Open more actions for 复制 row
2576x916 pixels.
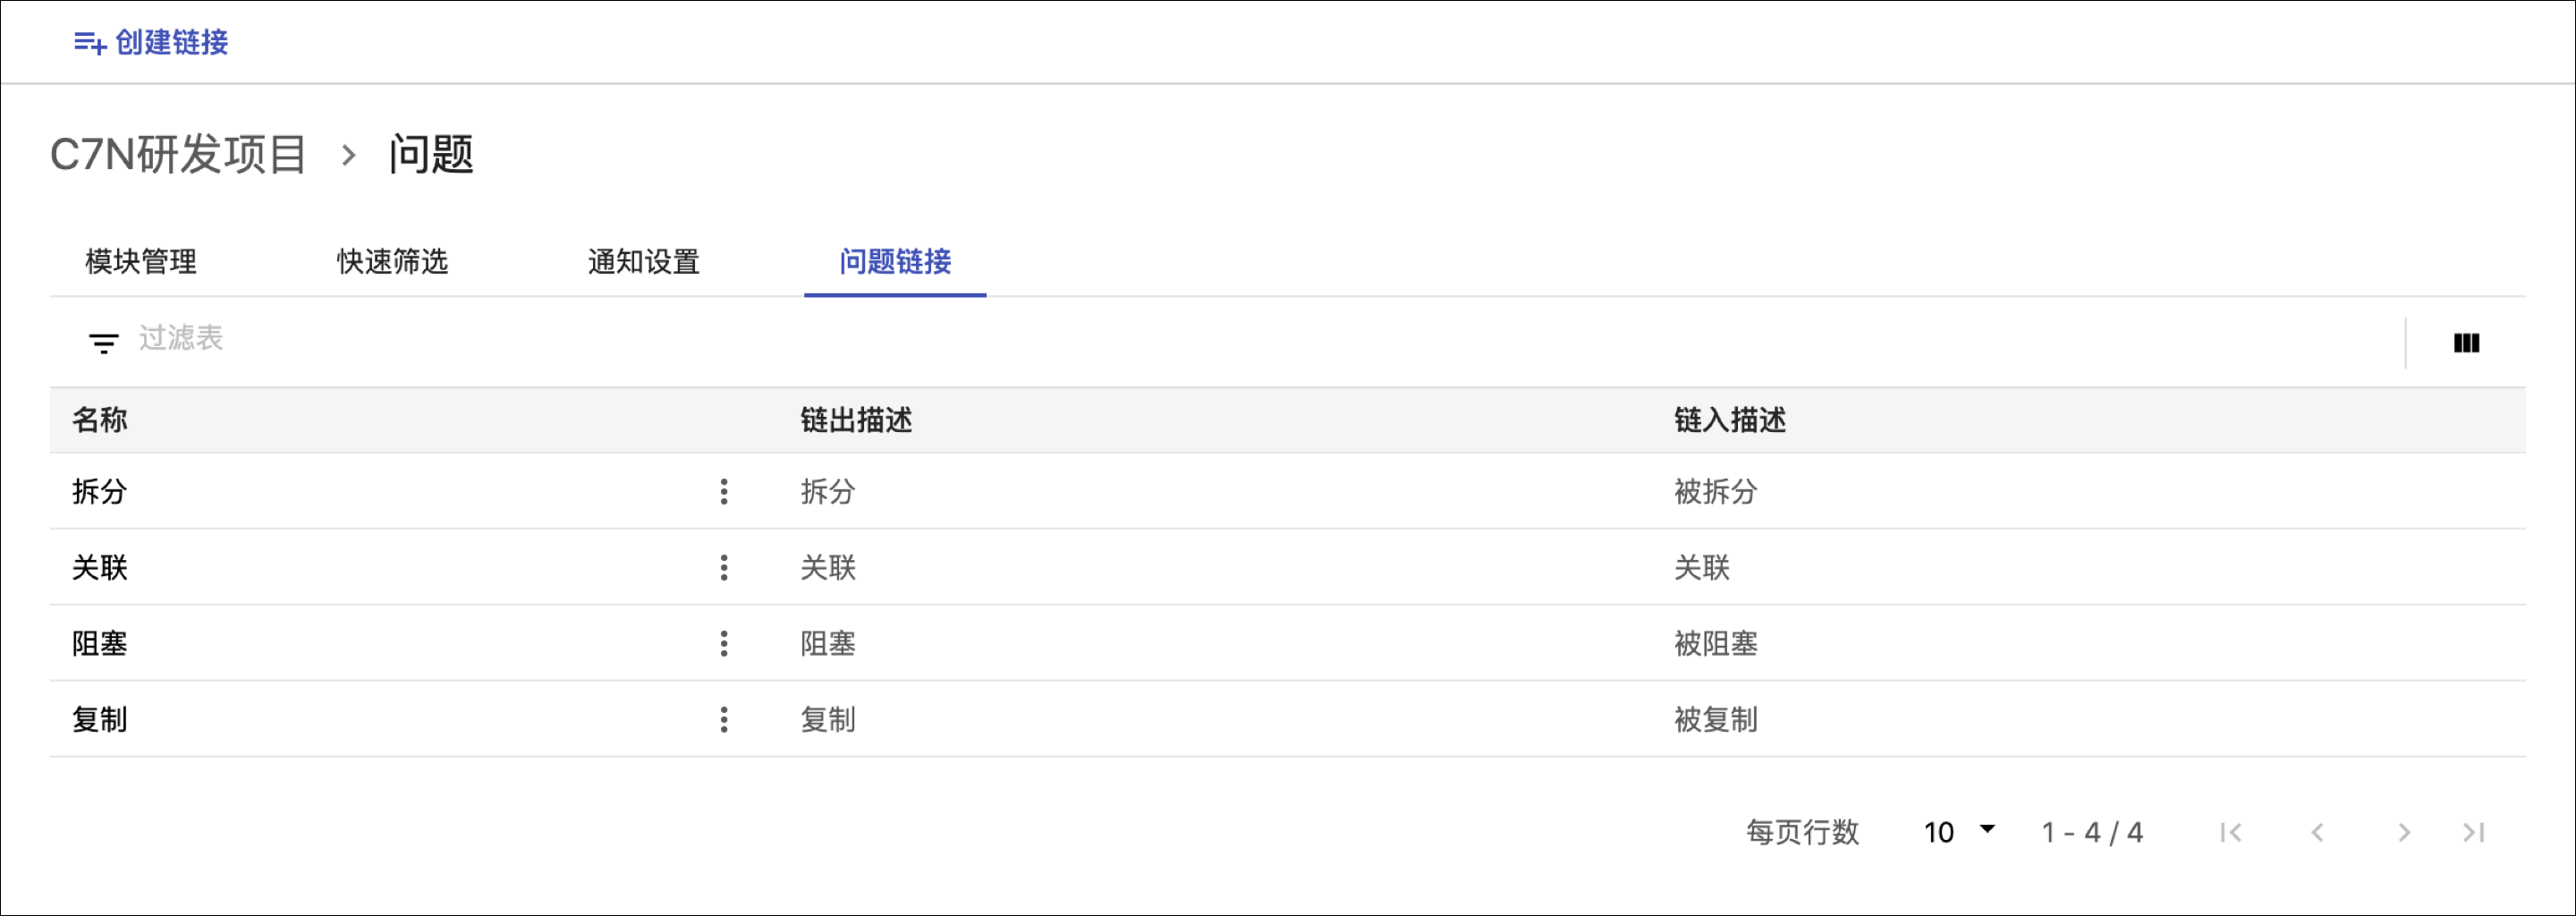[724, 719]
